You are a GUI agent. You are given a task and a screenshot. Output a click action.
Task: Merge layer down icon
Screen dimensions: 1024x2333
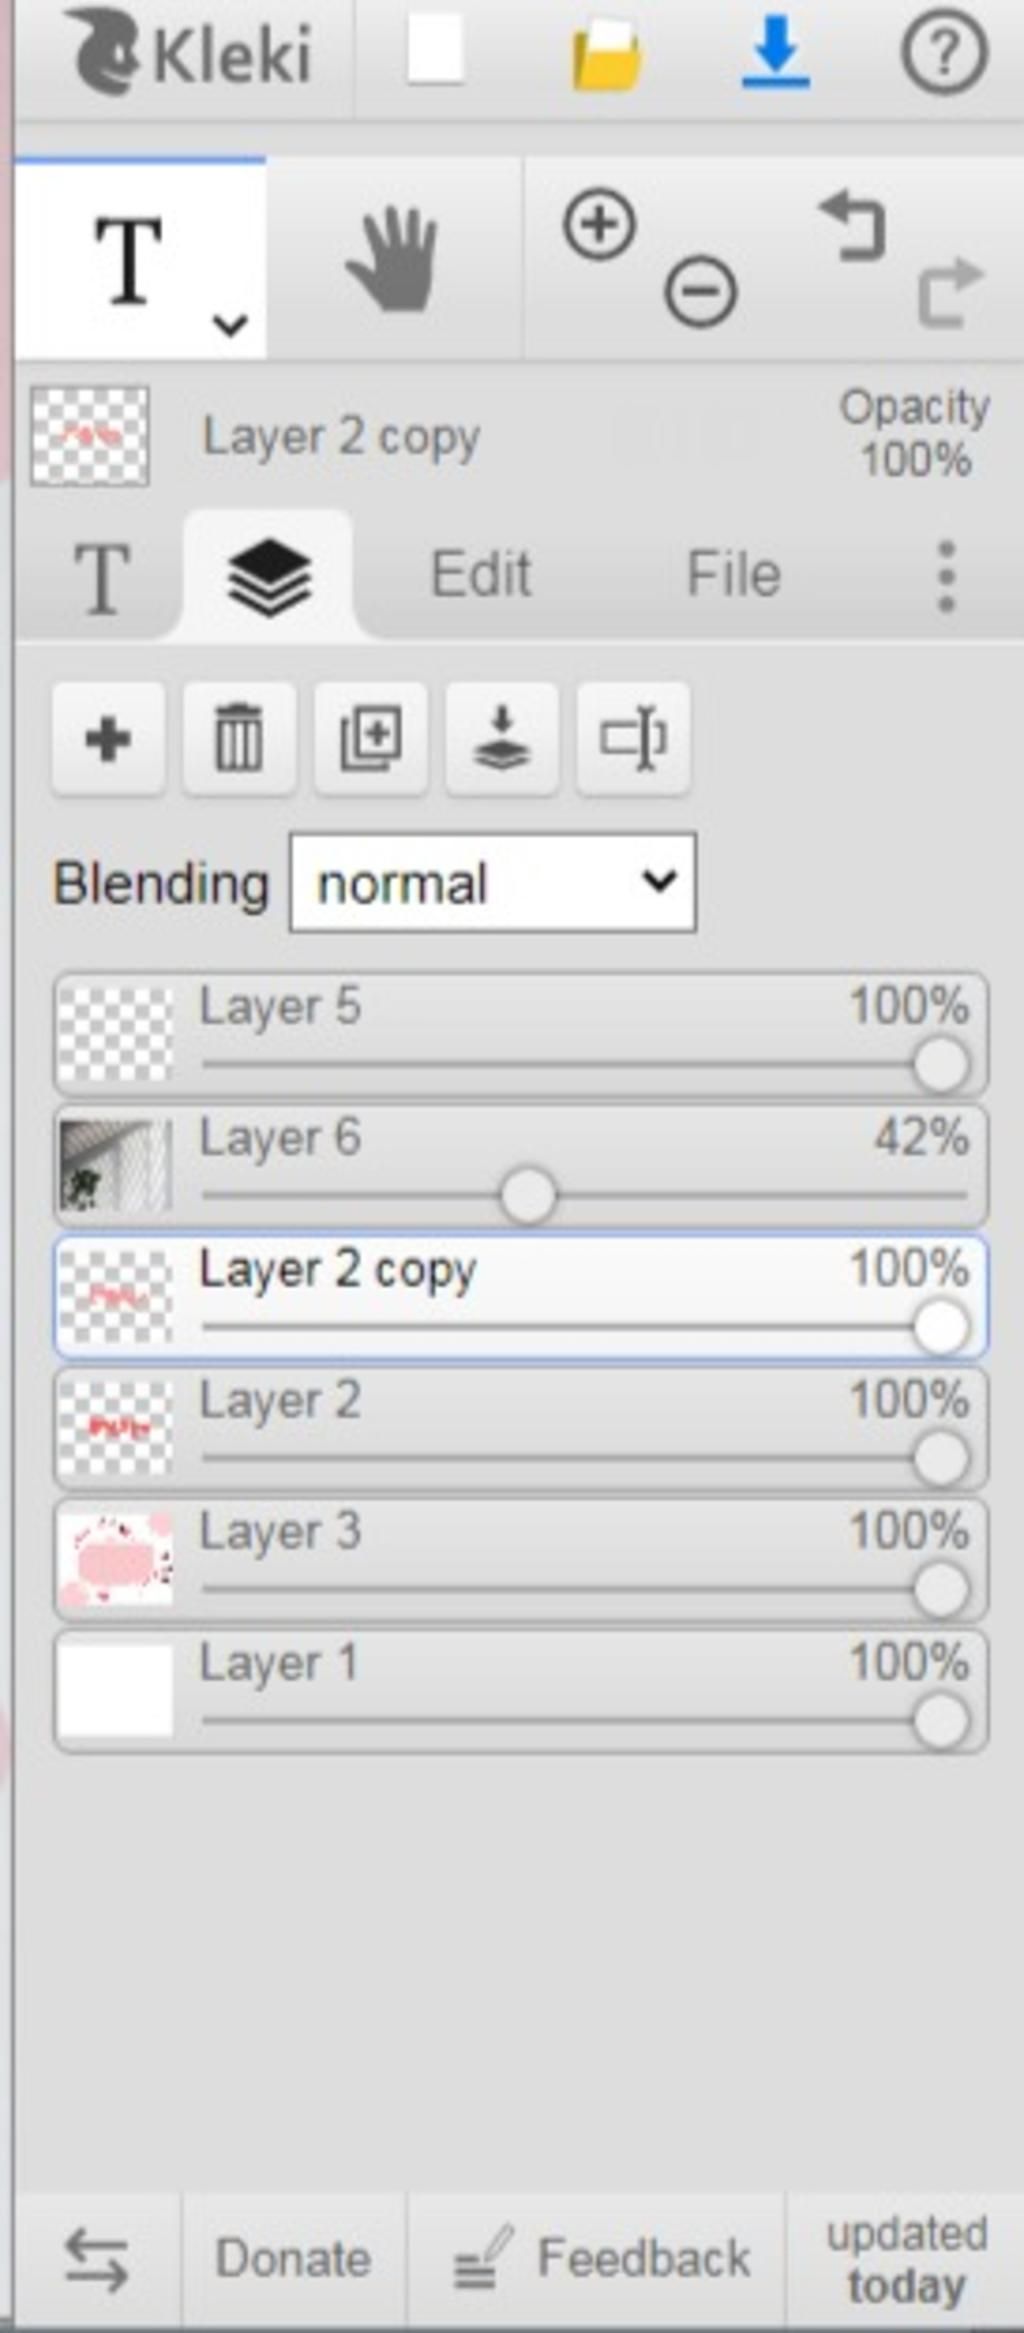[502, 739]
